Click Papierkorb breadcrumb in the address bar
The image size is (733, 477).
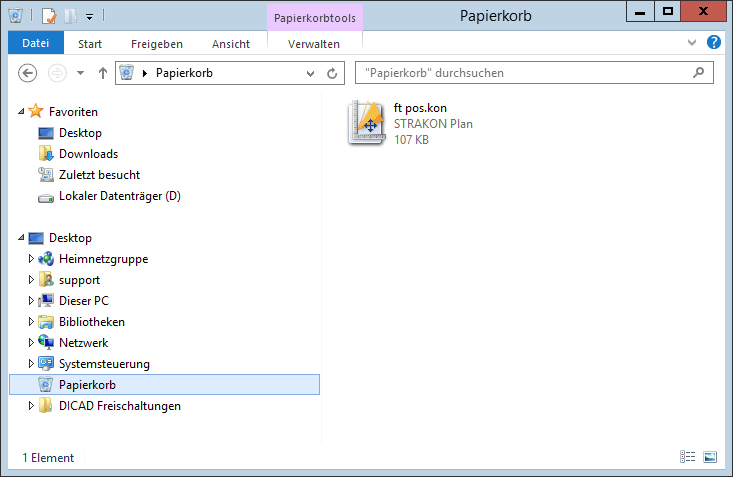click(x=184, y=73)
